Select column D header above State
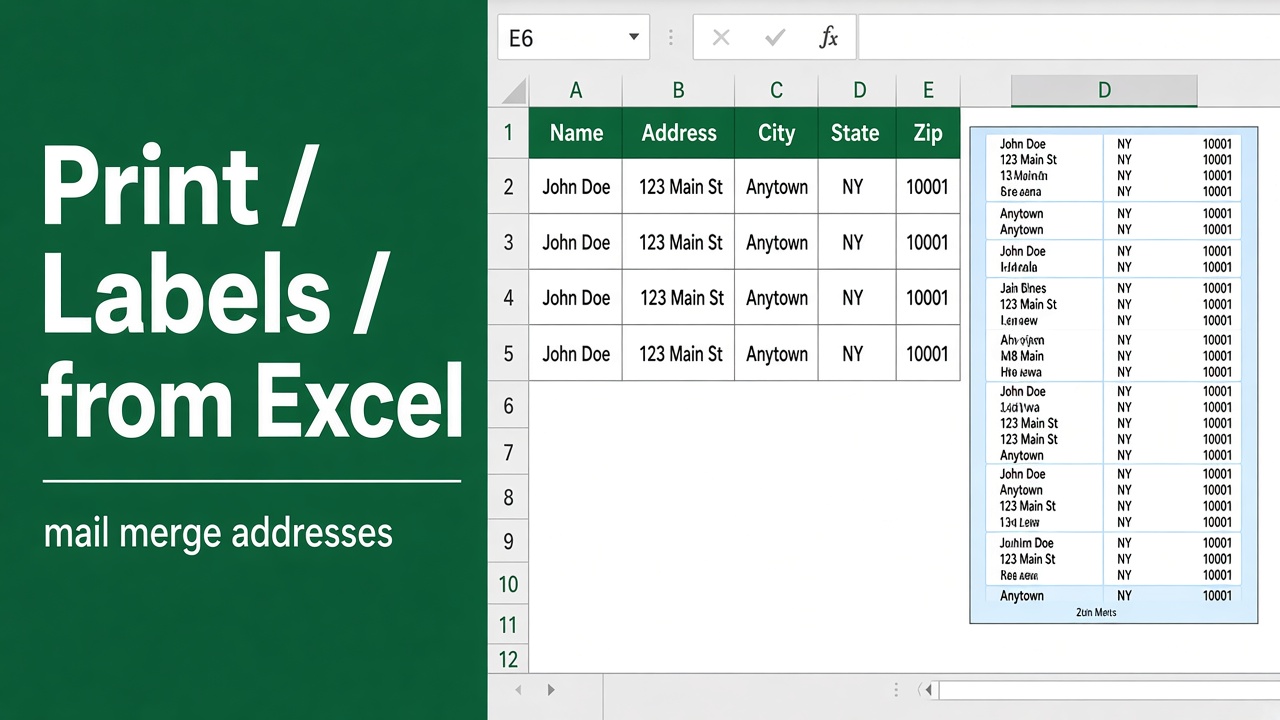 (857, 91)
